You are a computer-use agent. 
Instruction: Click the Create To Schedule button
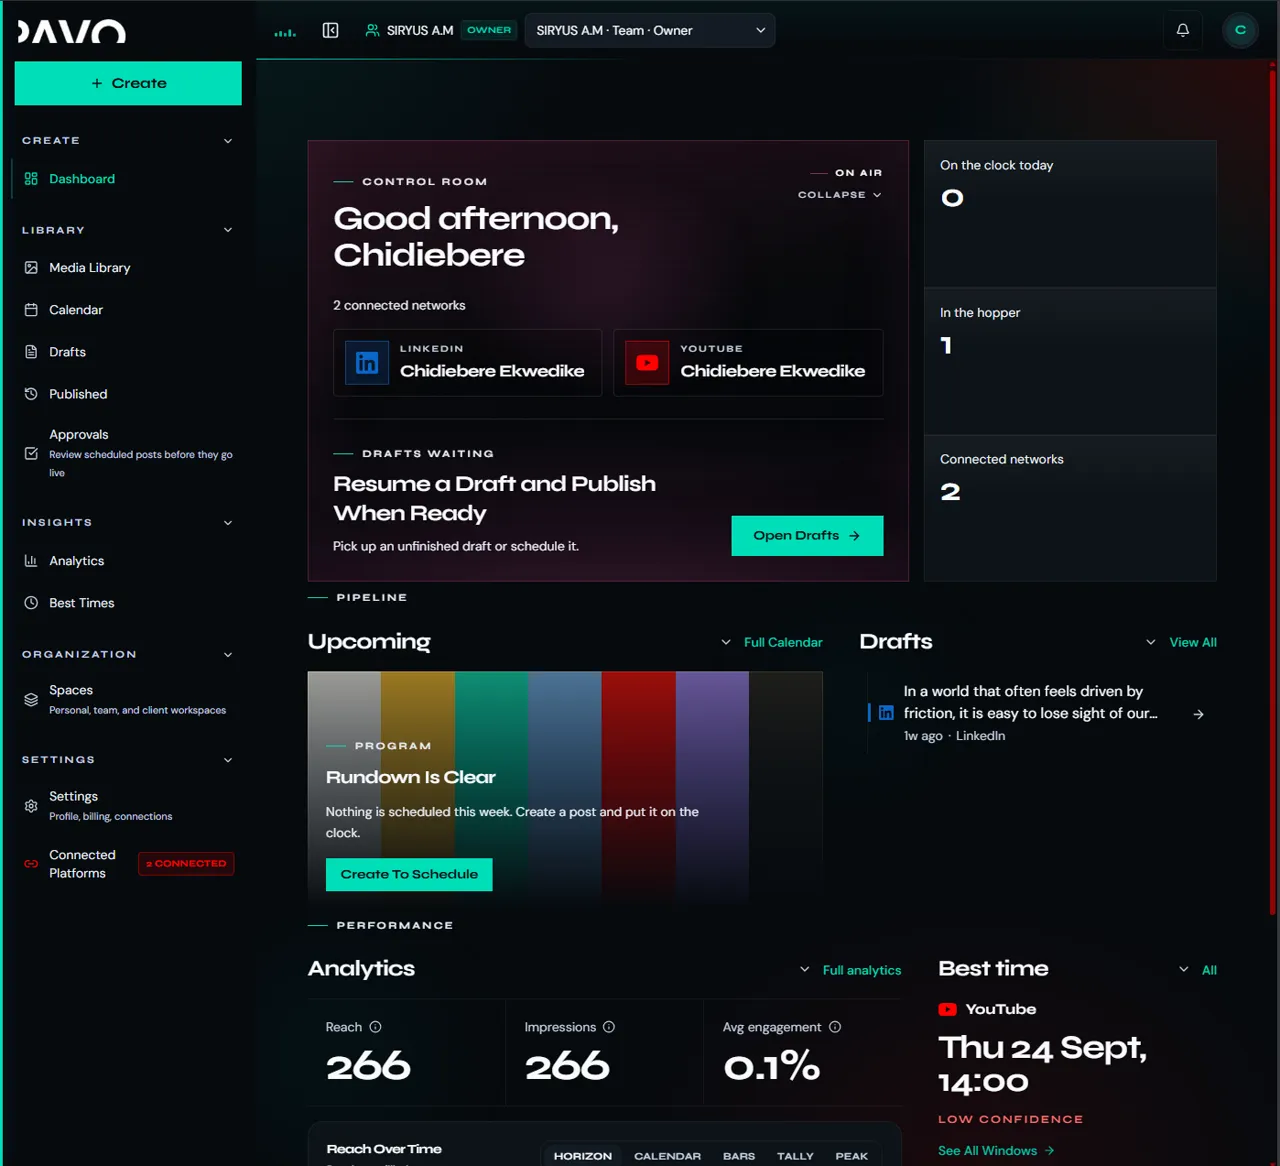409,875
